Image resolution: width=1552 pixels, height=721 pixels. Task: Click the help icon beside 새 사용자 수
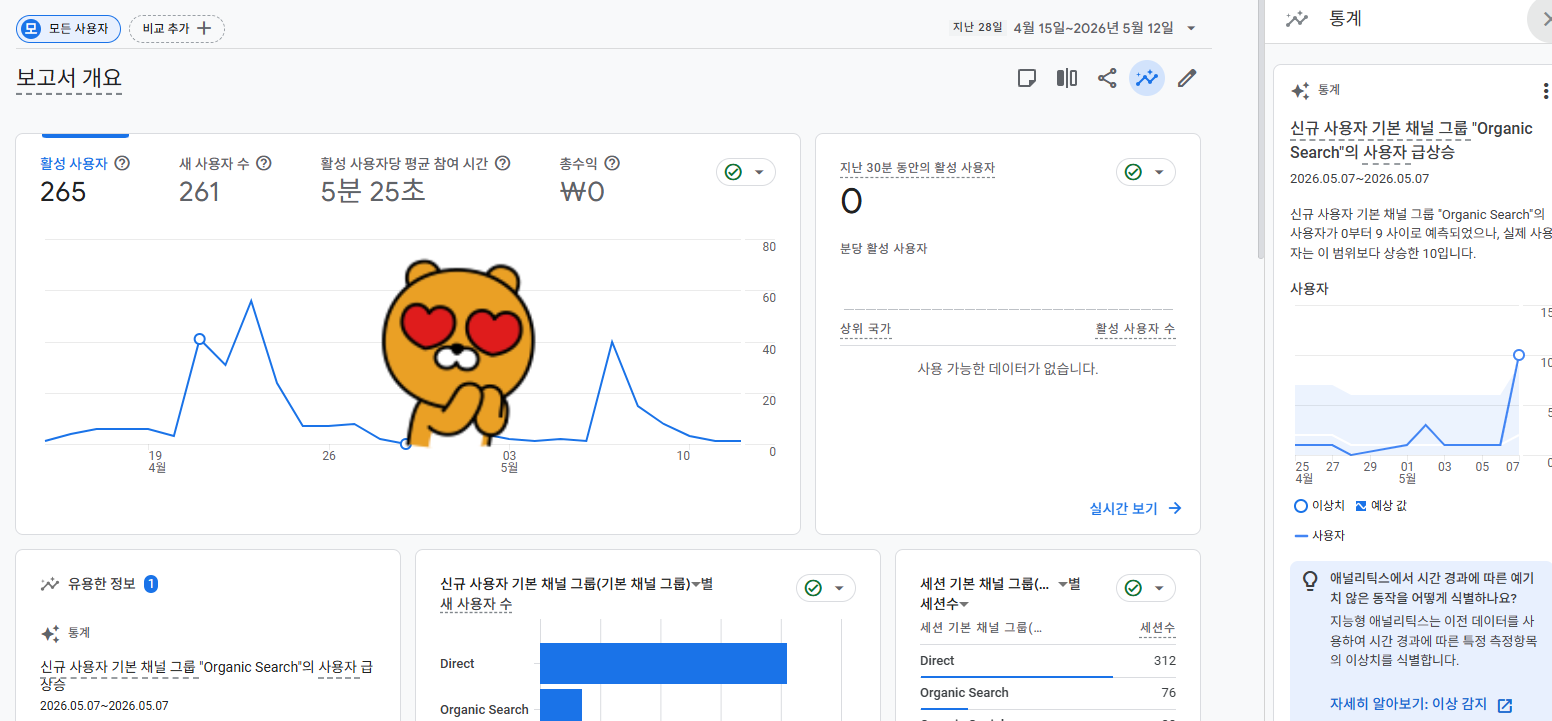264,163
